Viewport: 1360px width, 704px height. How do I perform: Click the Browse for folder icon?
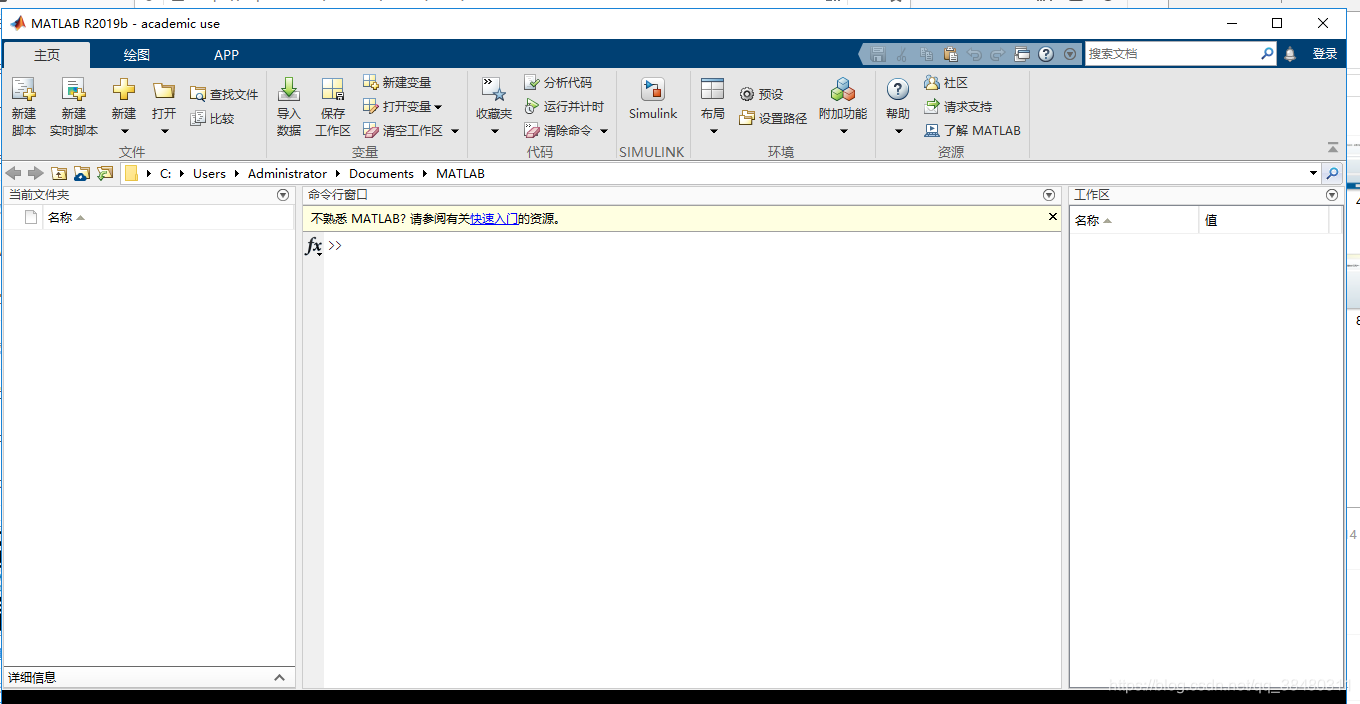point(105,173)
